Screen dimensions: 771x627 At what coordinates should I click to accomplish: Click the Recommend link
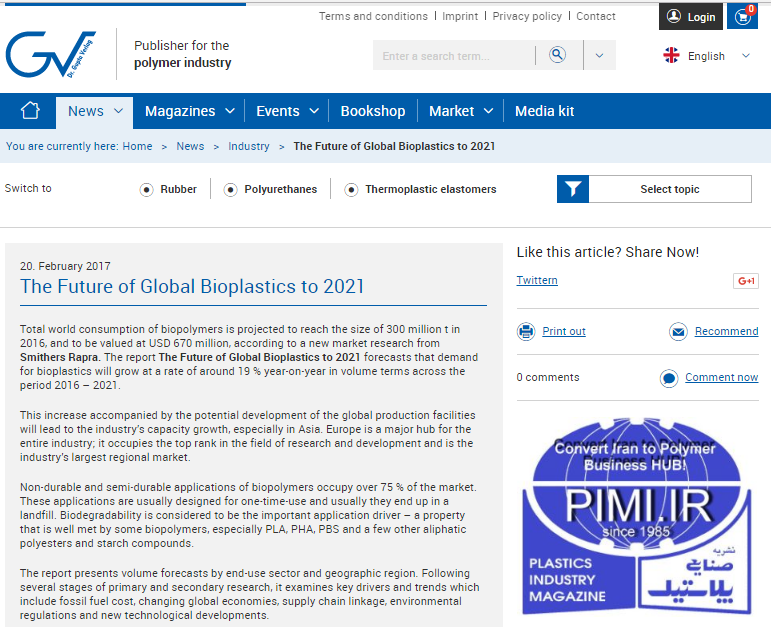tap(726, 331)
